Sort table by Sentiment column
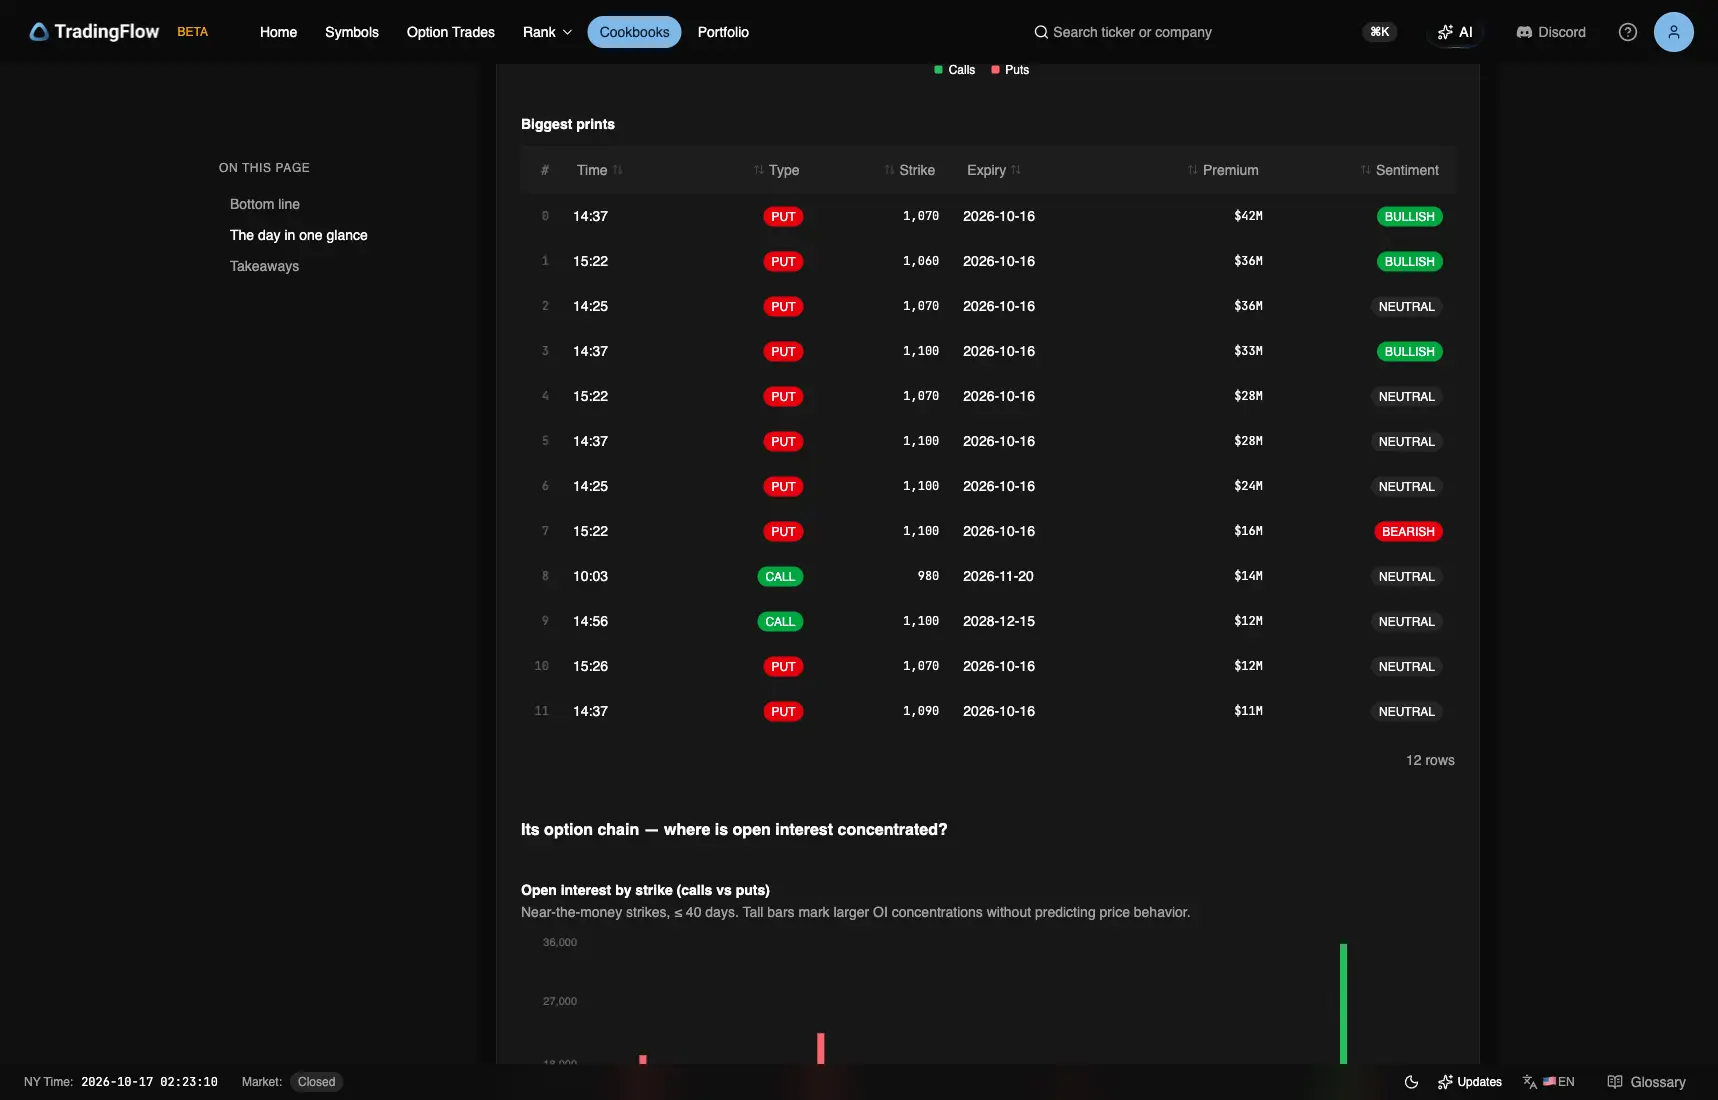The height and width of the screenshot is (1100, 1718). tap(1400, 170)
